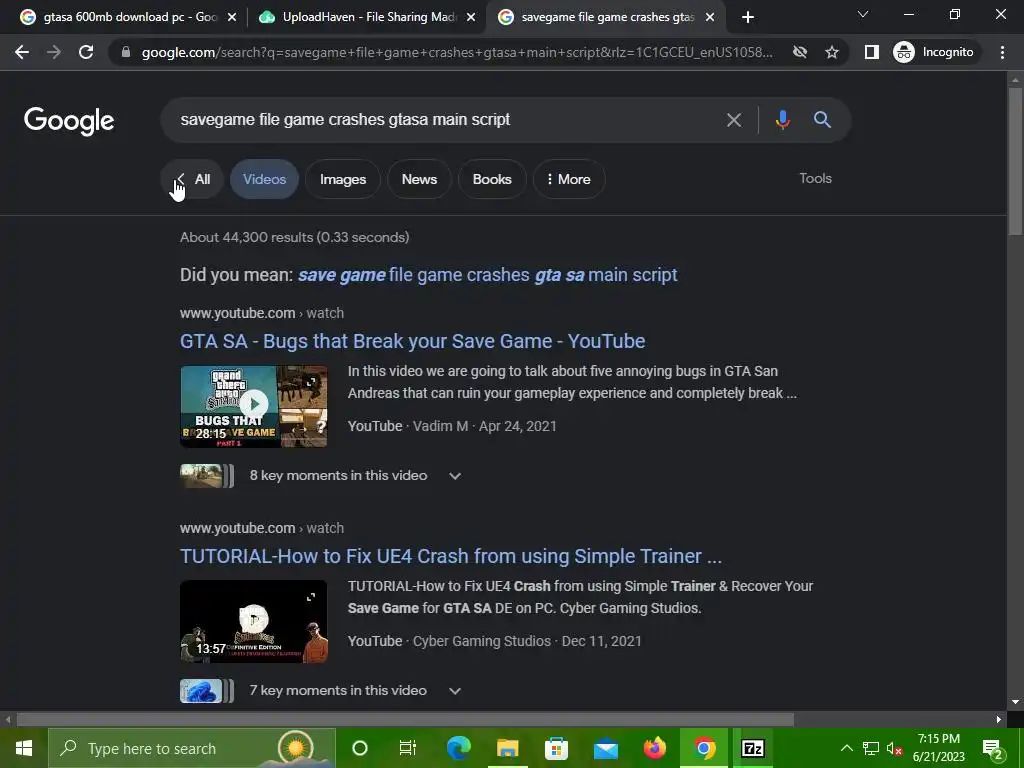Click the 7 key moments preview thumbnail
Screen dimensions: 1024x768
pyautogui.click(x=206, y=691)
